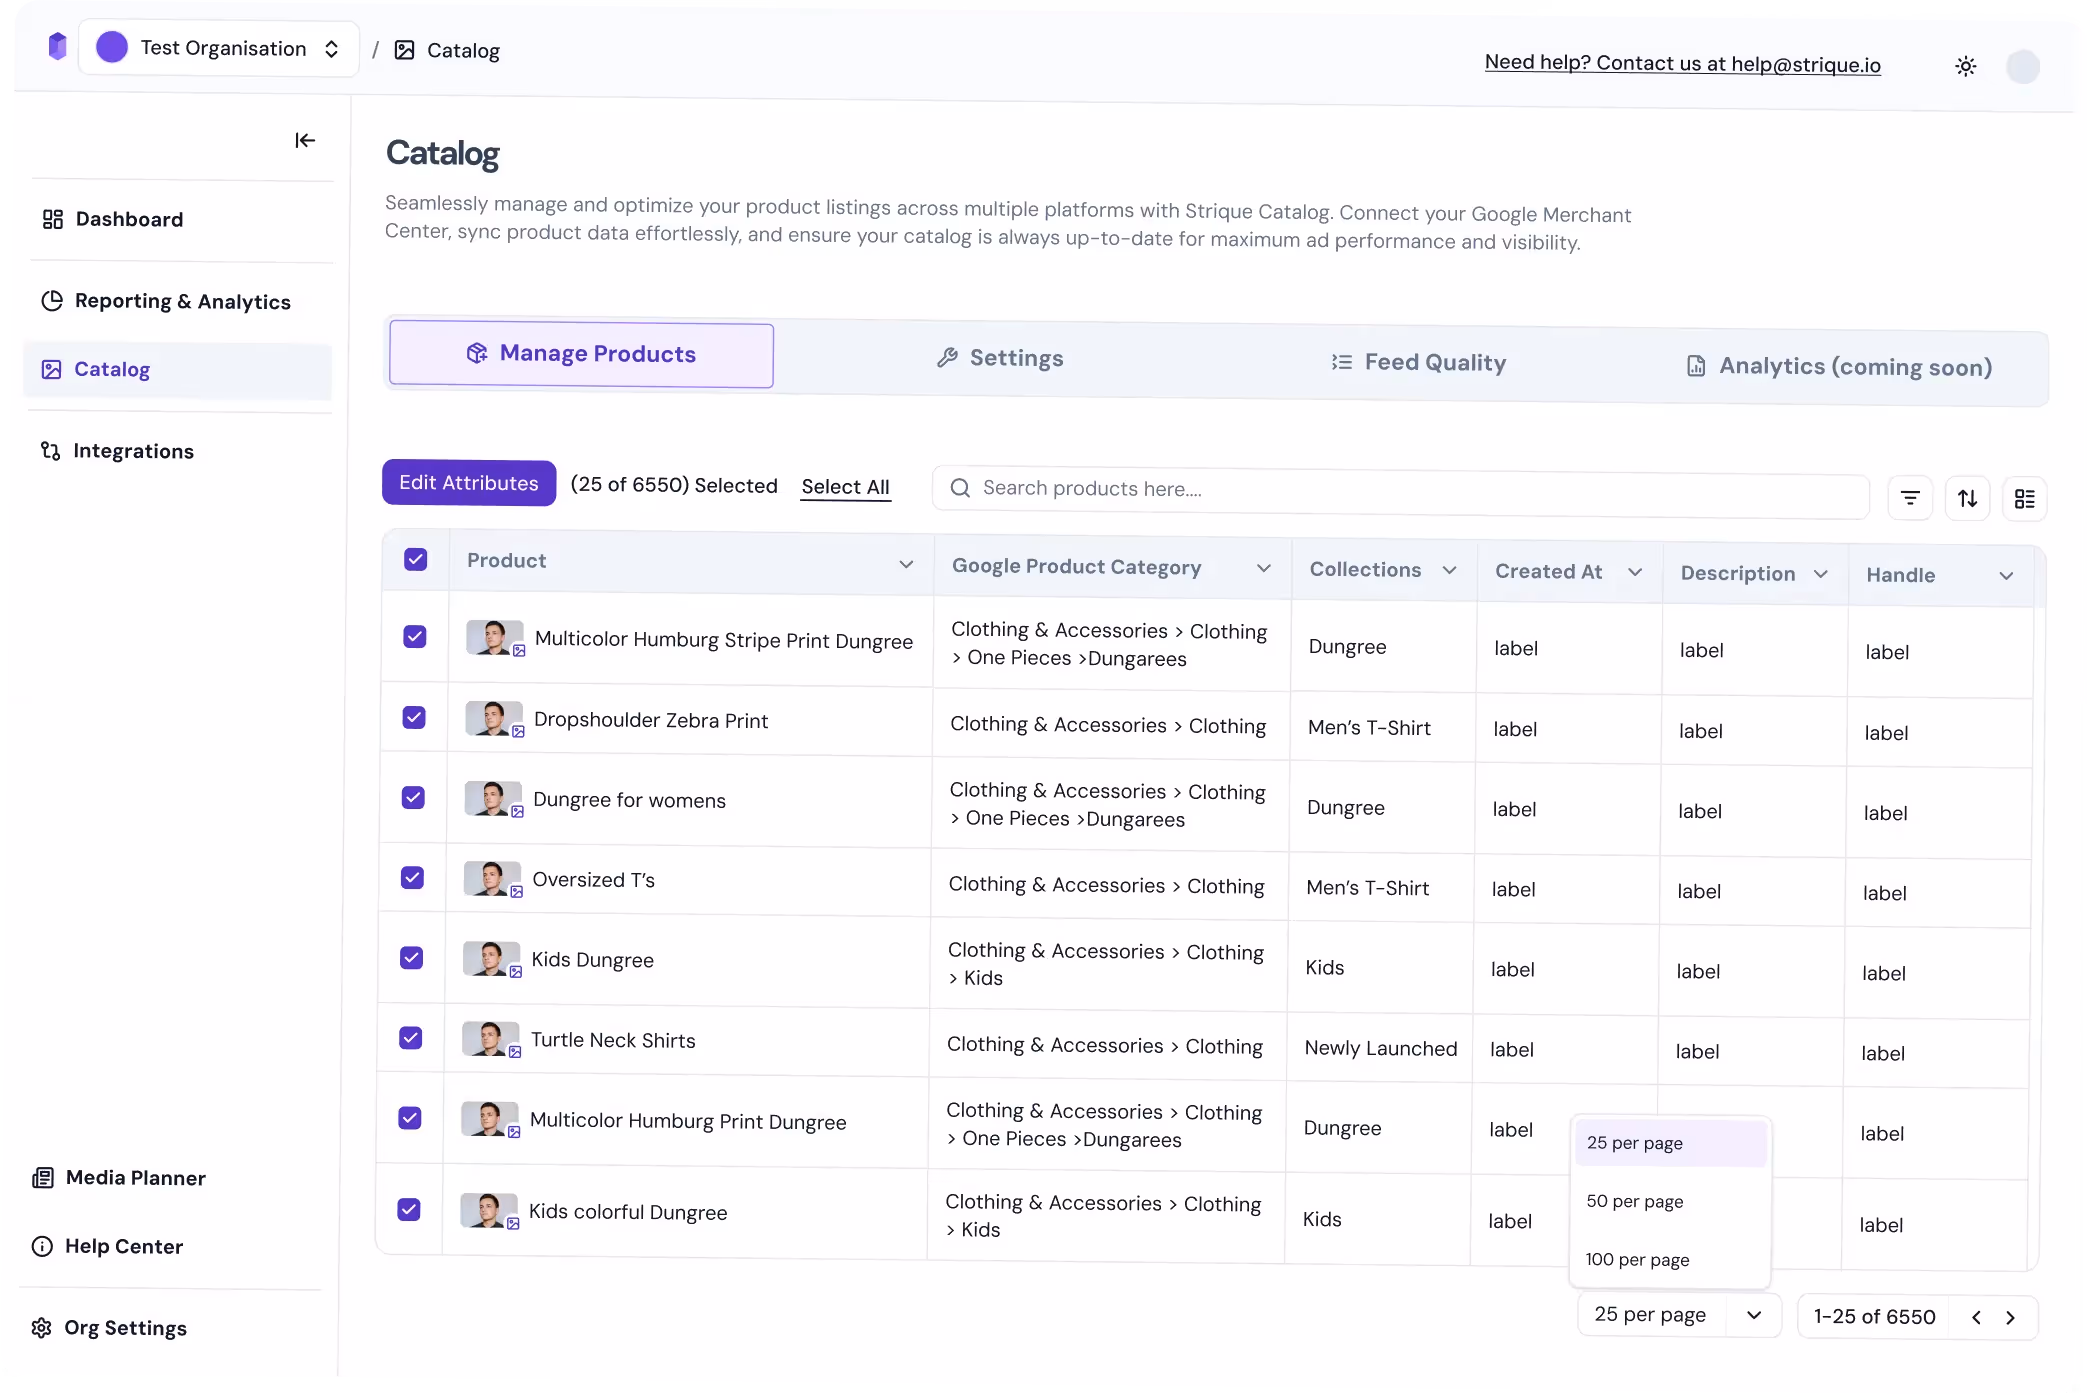The image size is (2087, 1395).
Task: Click the Integrations sidebar icon
Action: (51, 451)
